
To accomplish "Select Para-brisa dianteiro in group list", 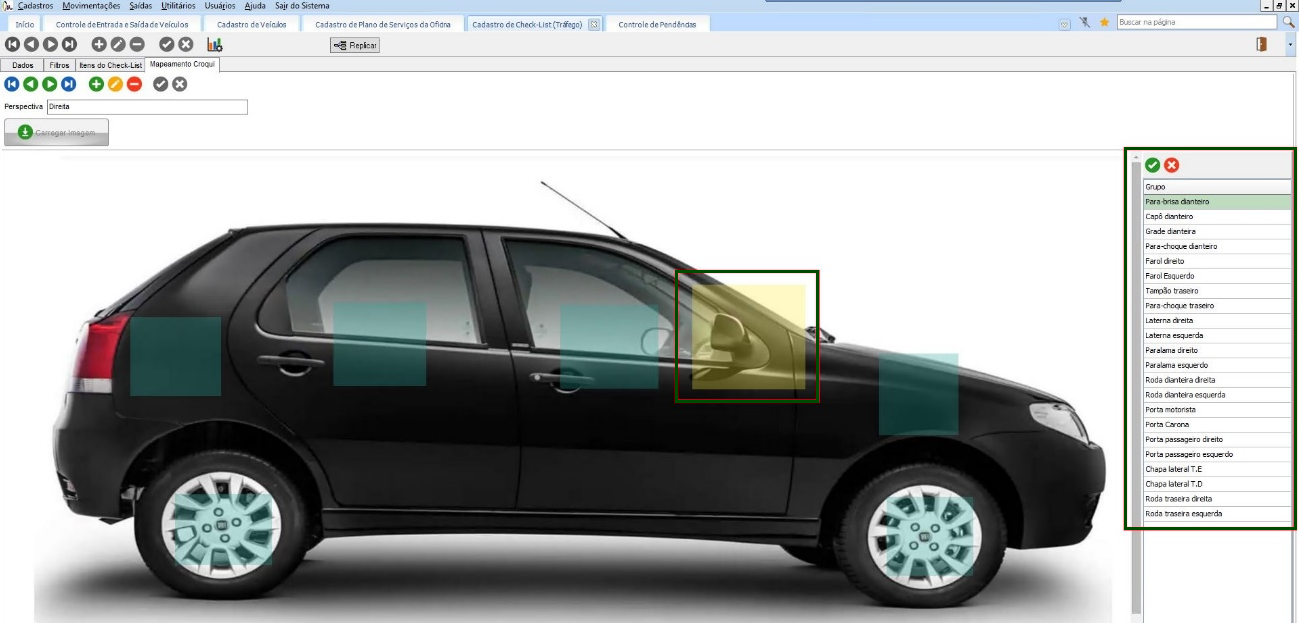I will coord(1217,201).
